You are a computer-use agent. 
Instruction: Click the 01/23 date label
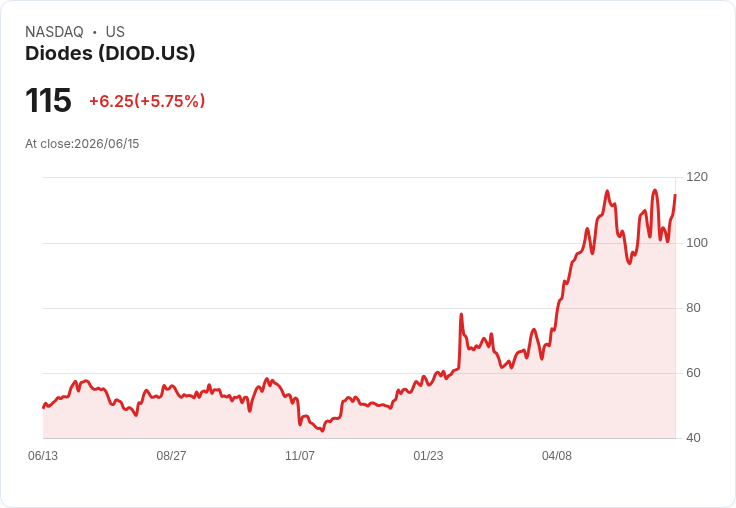(428, 456)
